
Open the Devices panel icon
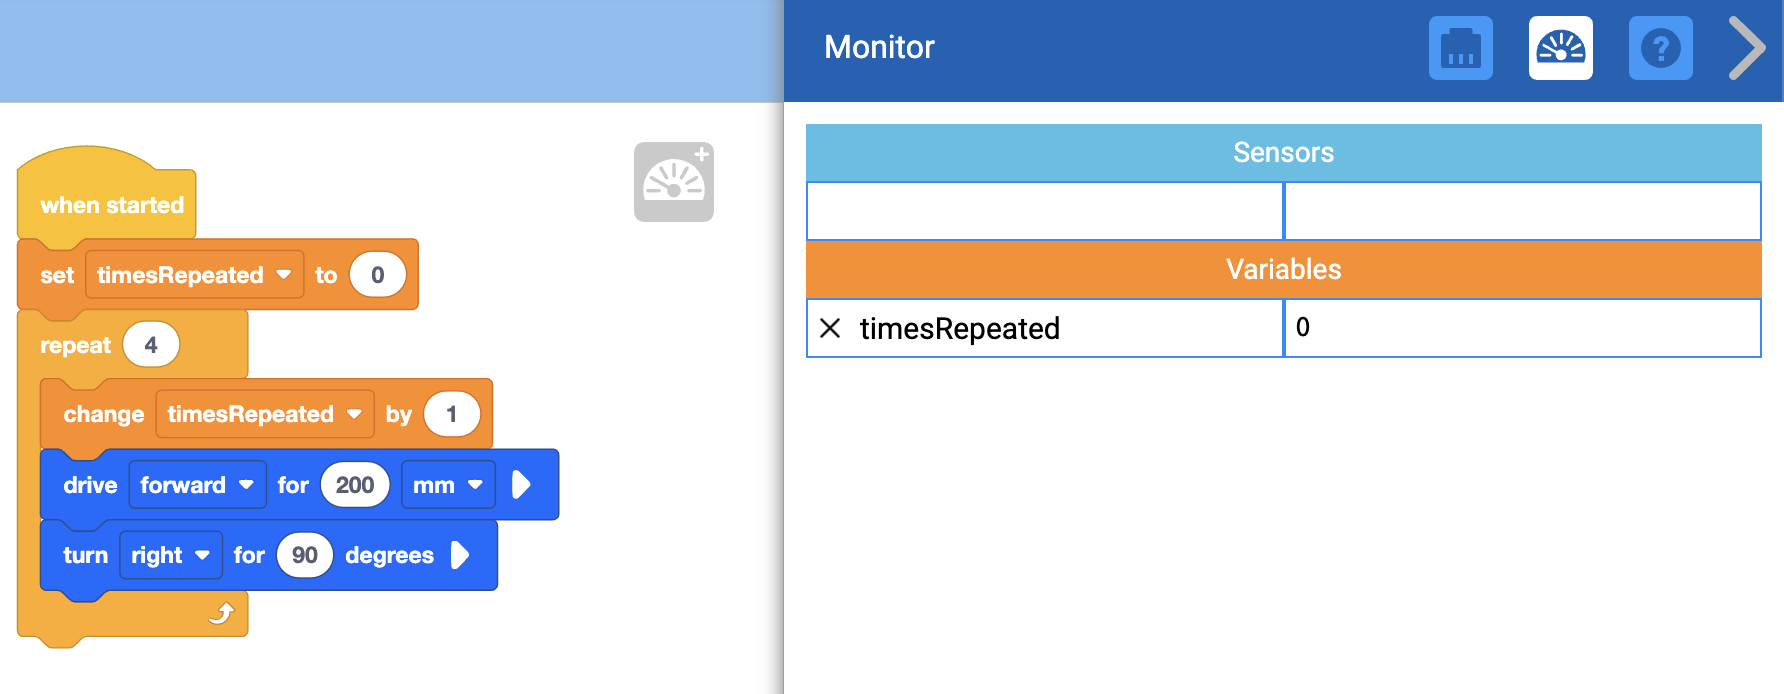pyautogui.click(x=1460, y=48)
